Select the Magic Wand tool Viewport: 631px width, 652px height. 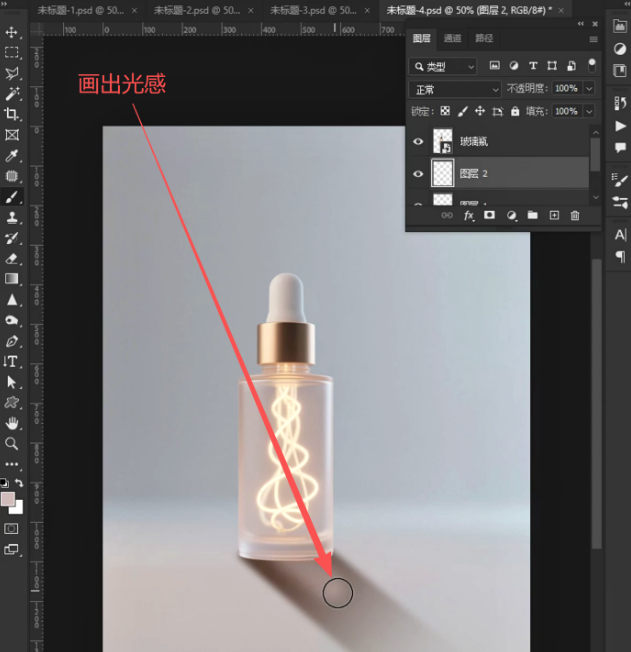click(11, 94)
